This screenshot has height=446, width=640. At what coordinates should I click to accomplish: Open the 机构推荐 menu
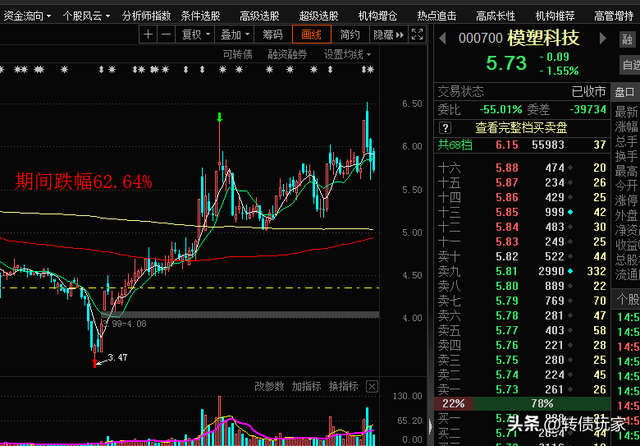pyautogui.click(x=555, y=16)
